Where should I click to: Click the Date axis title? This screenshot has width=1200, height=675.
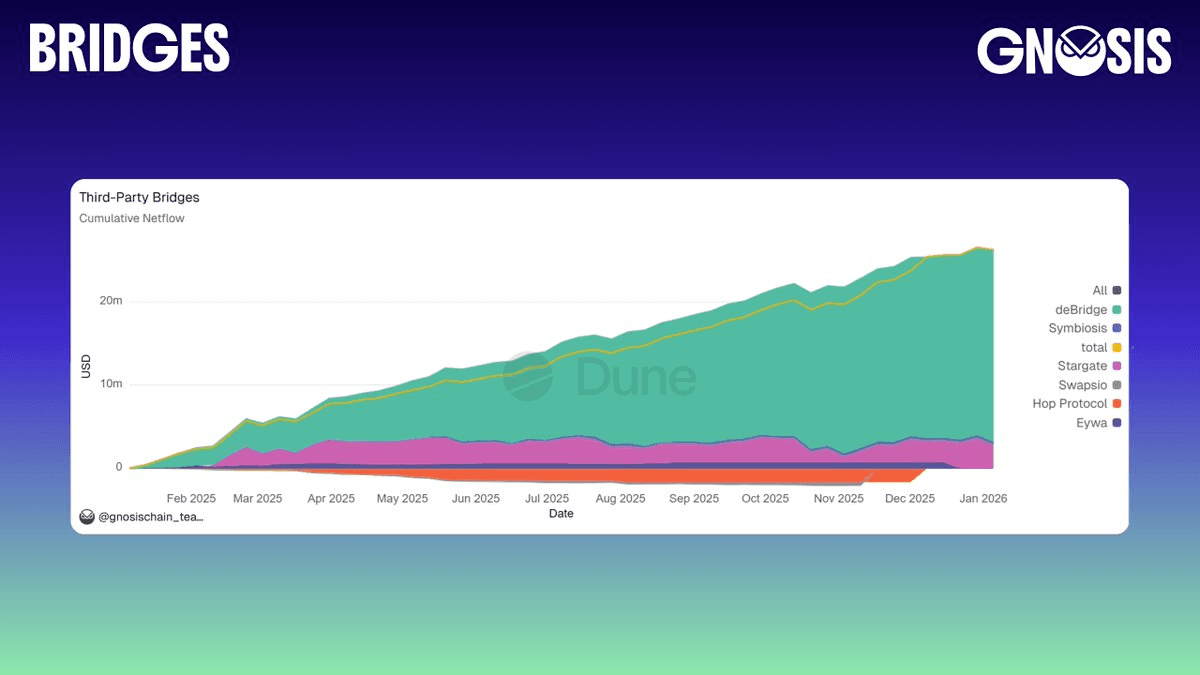tap(561, 513)
